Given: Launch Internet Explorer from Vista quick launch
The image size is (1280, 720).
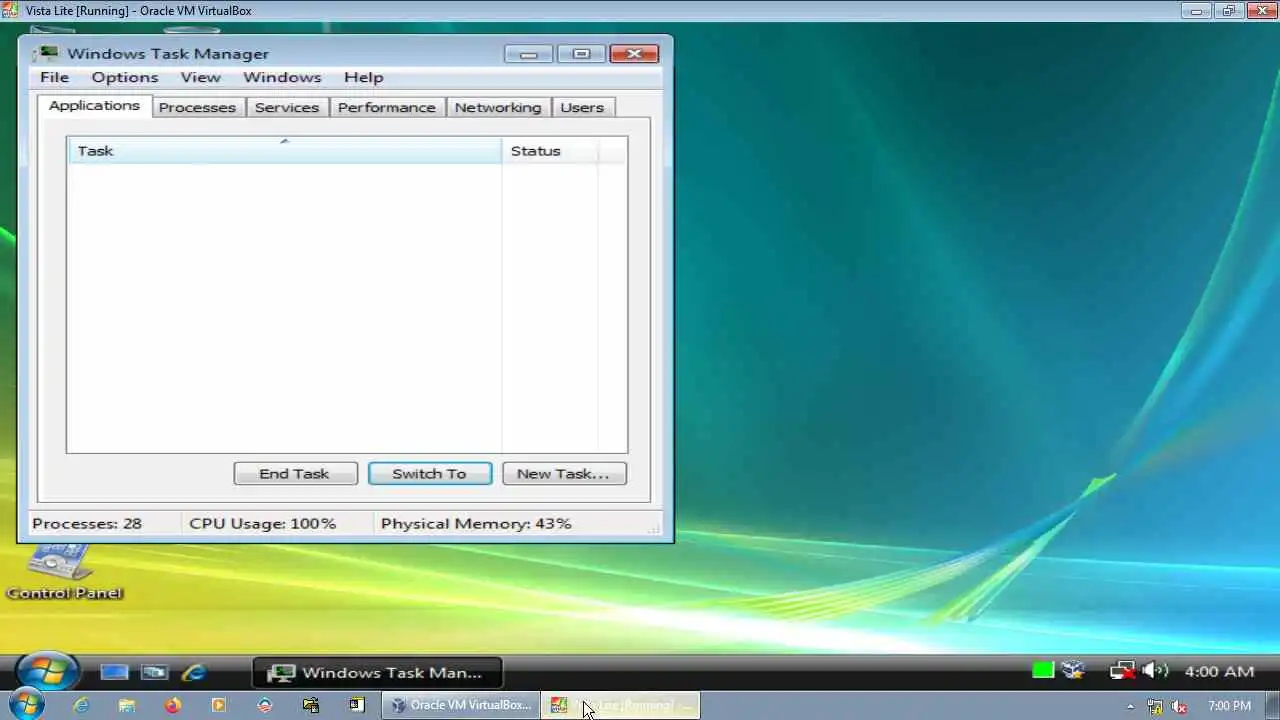Looking at the screenshot, I should pyautogui.click(x=193, y=673).
